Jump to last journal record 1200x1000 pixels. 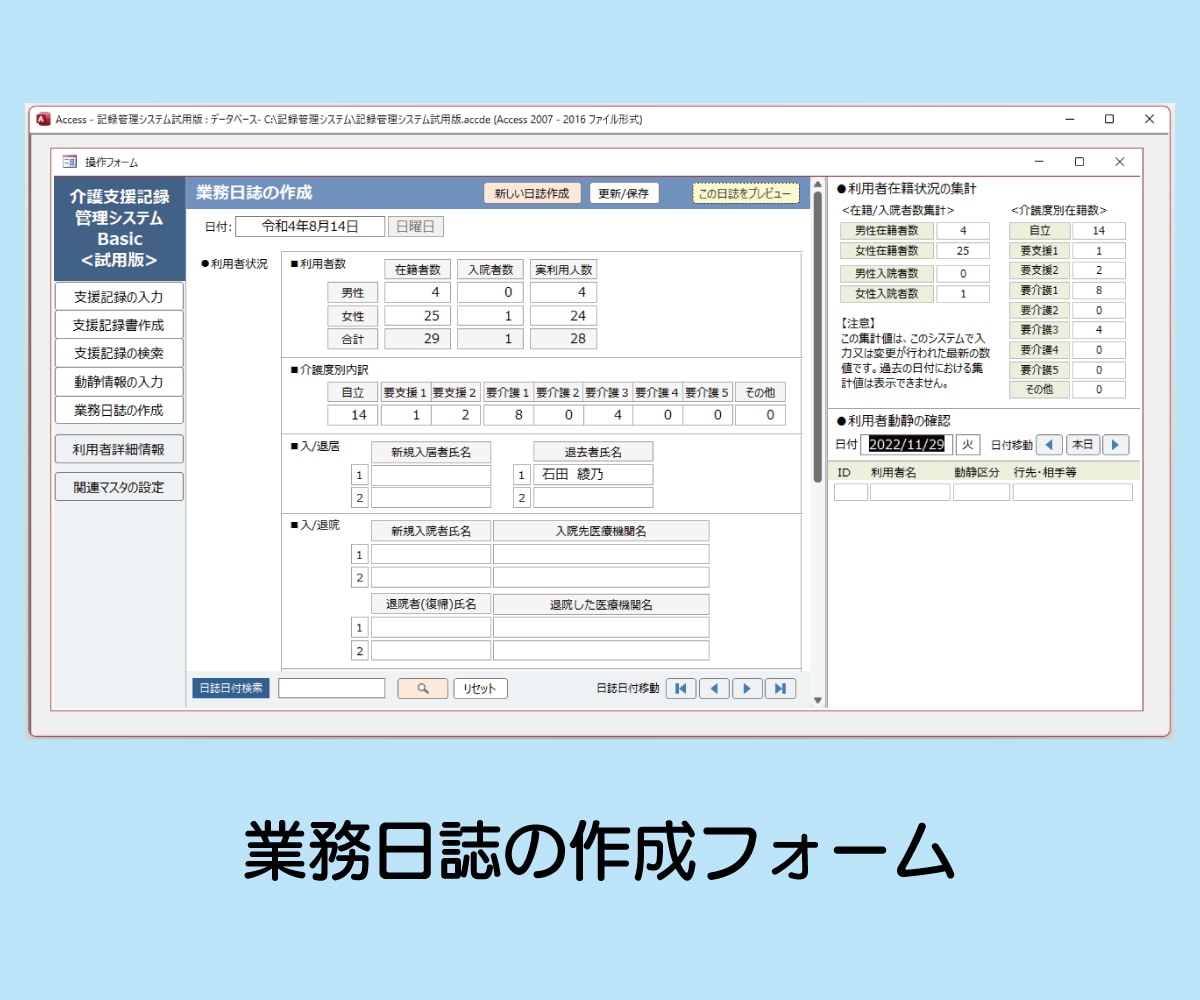pyautogui.click(x=780, y=688)
